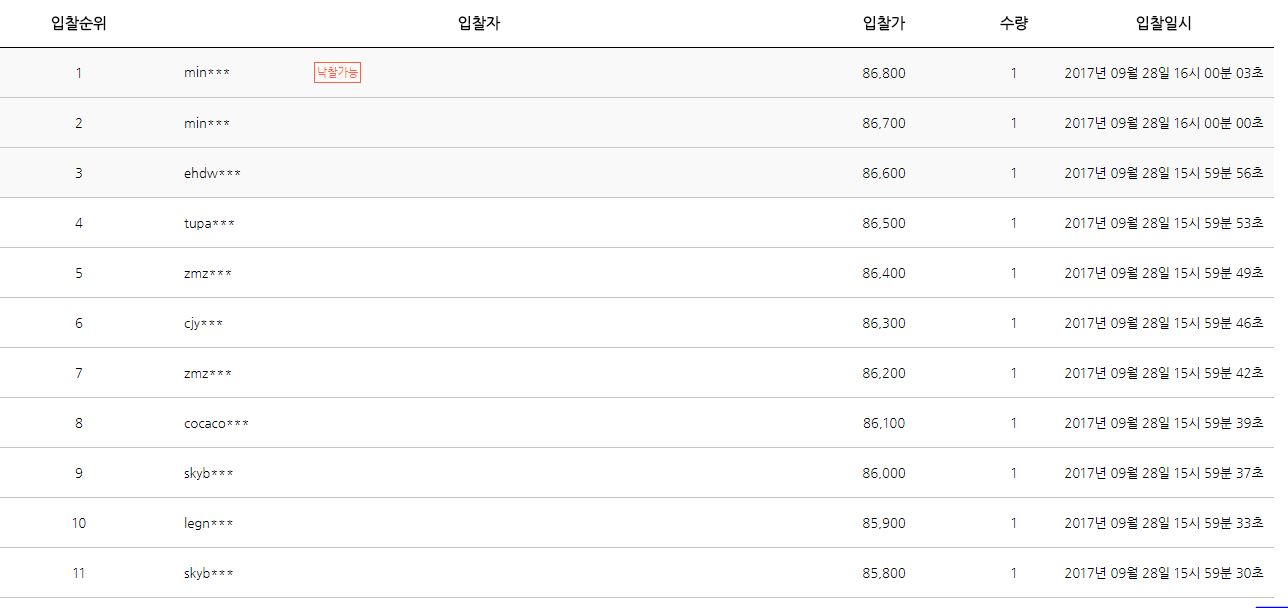Click the 낙찰가능 badge next to min***
Screen dimensions: 1288x608
(337, 73)
